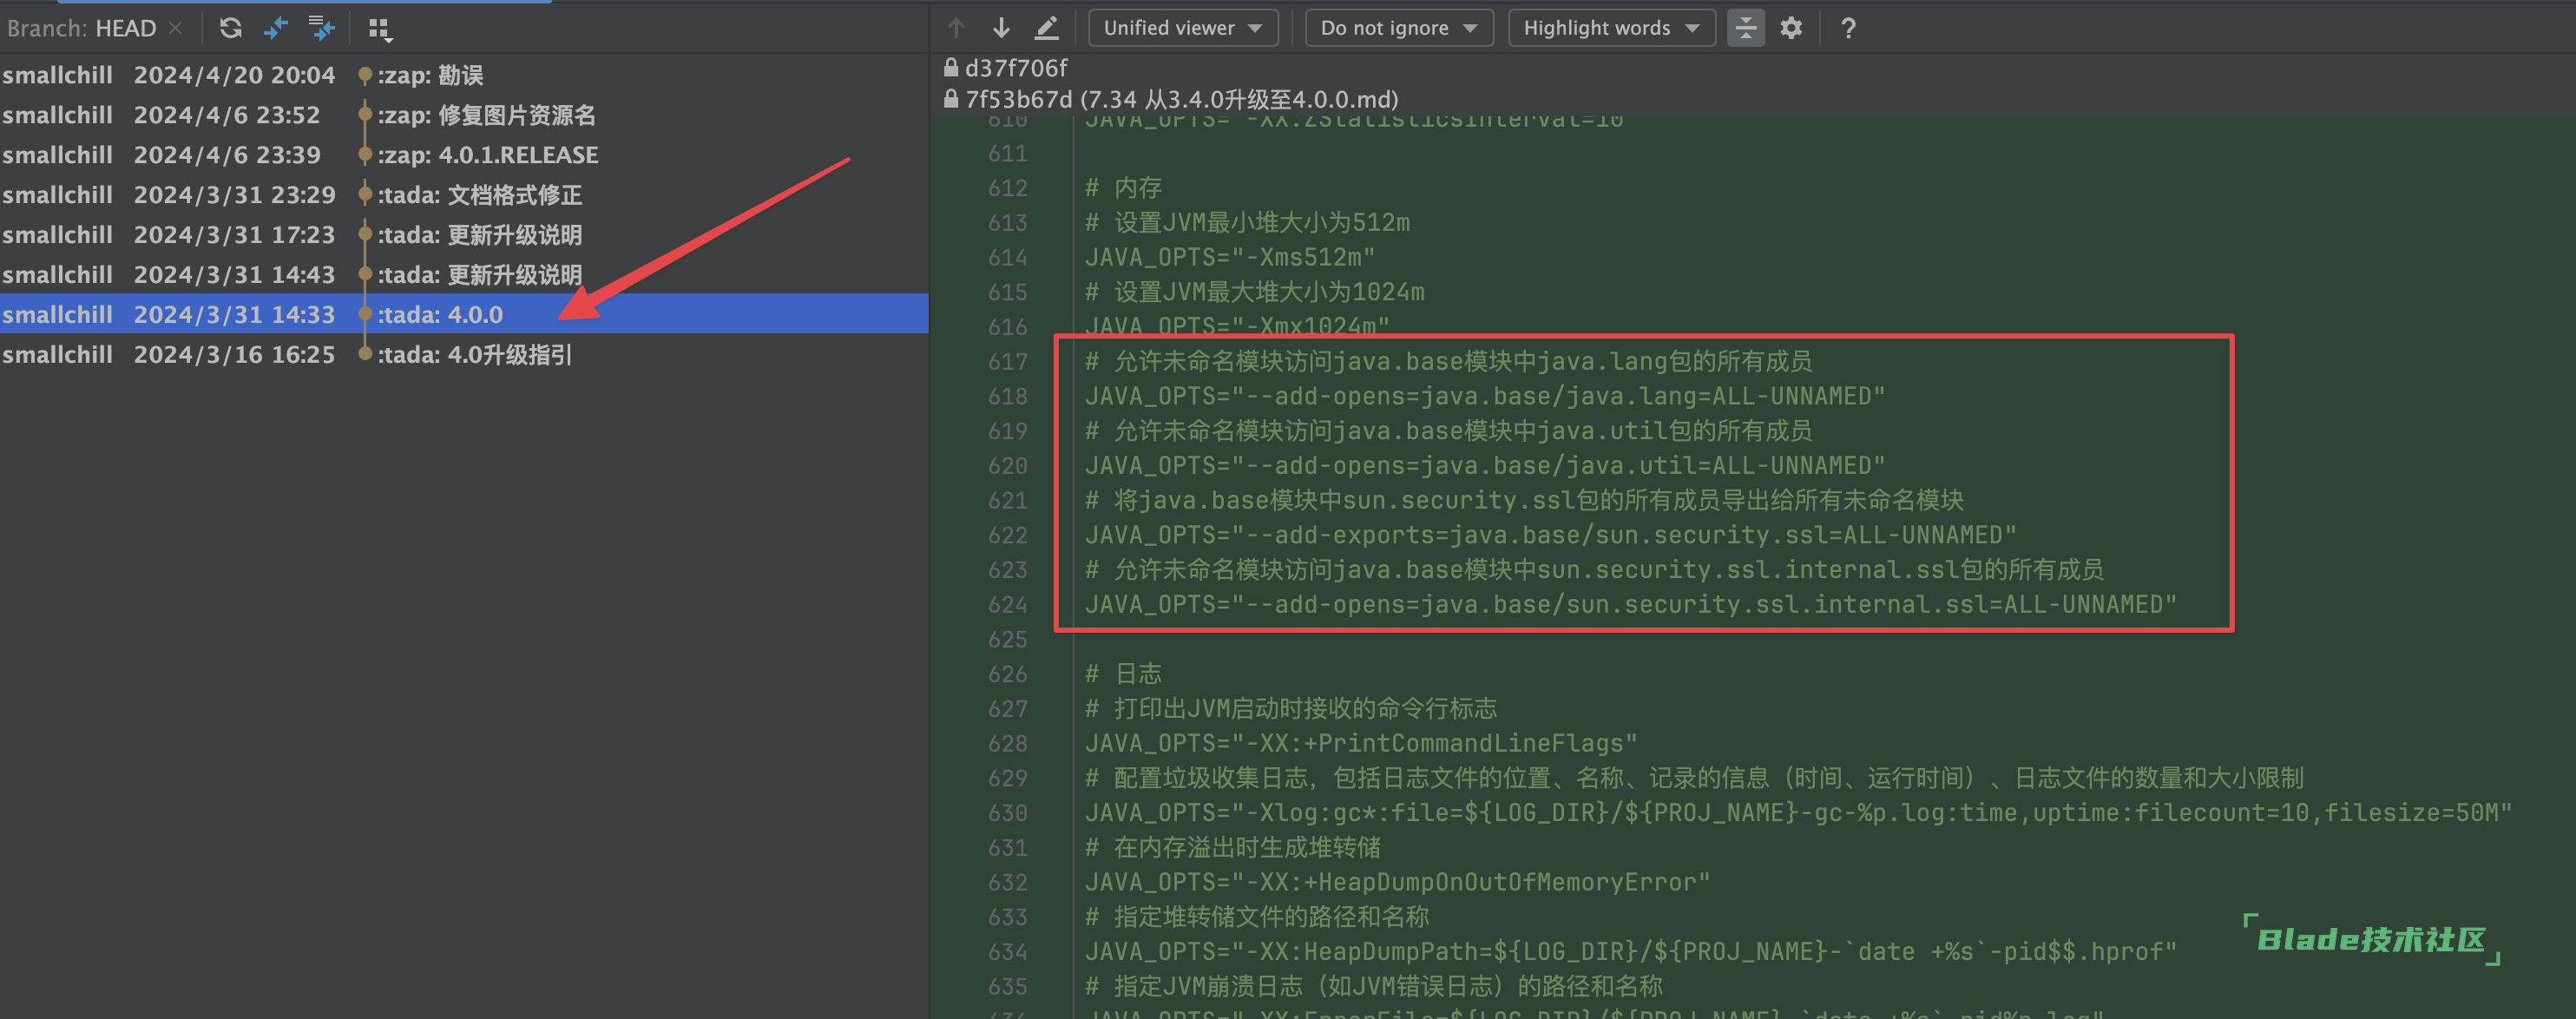Click the -Xlog:gc* options line
2576x1019 pixels.
[x=1798, y=813]
